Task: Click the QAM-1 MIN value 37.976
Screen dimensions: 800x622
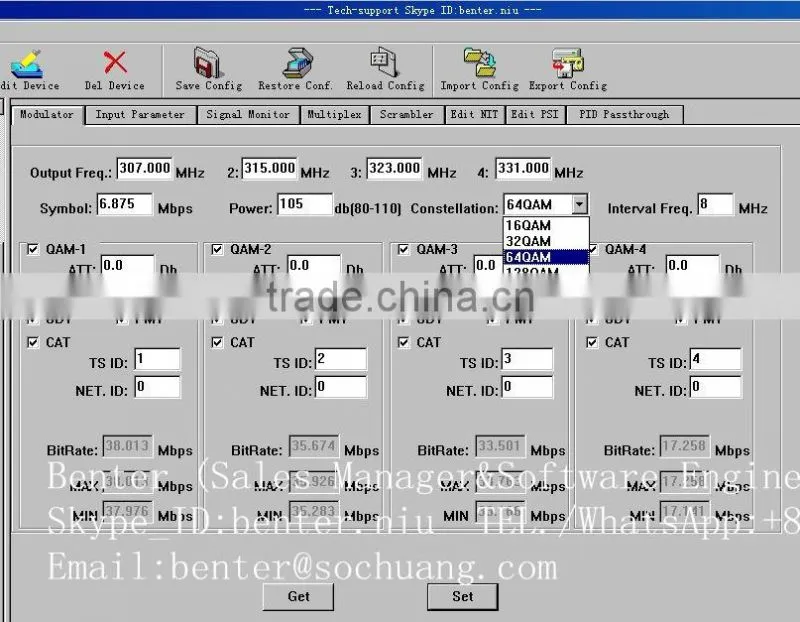Action: tap(128, 511)
